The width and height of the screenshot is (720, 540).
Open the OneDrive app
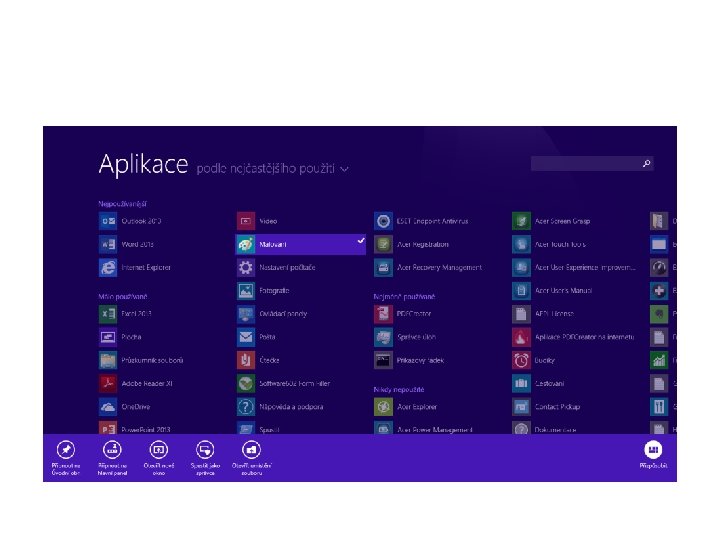[108, 406]
